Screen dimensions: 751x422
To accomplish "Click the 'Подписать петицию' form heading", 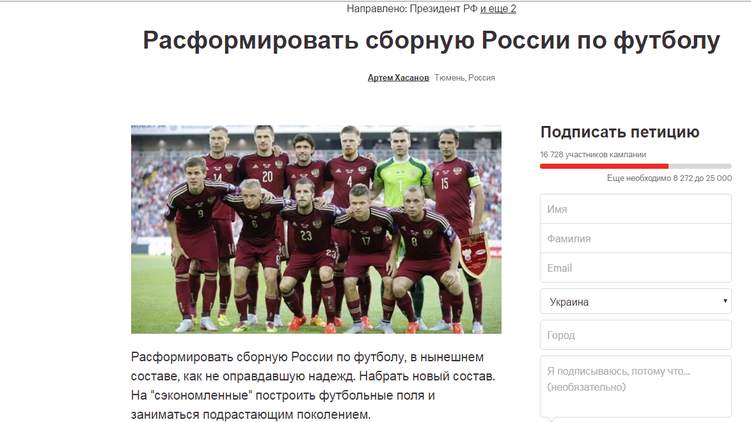I will point(620,132).
